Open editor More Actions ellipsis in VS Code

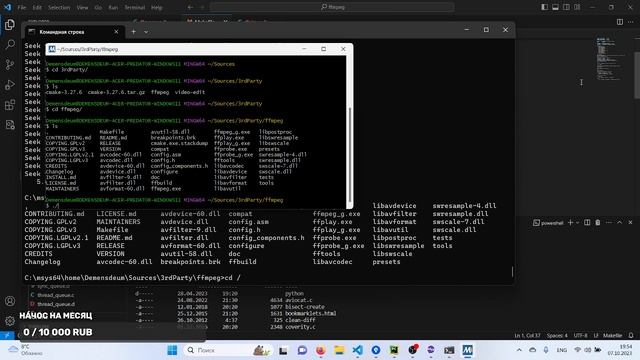click(631, 22)
